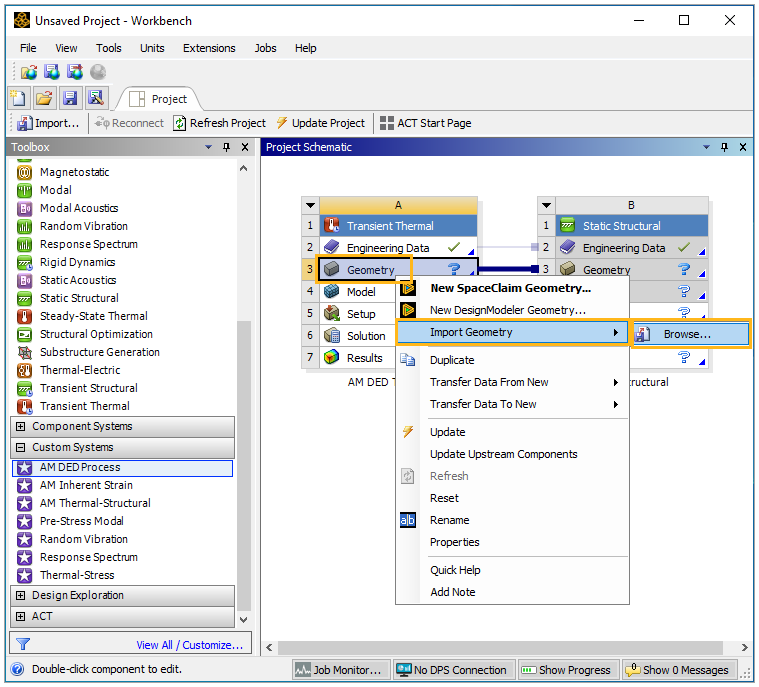The height and width of the screenshot is (687, 759).
Task: Select the Thermal-Electric icon
Action: tap(24, 370)
